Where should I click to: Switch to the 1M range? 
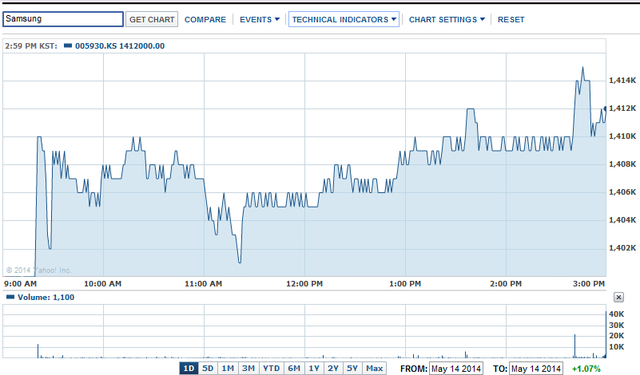click(228, 368)
